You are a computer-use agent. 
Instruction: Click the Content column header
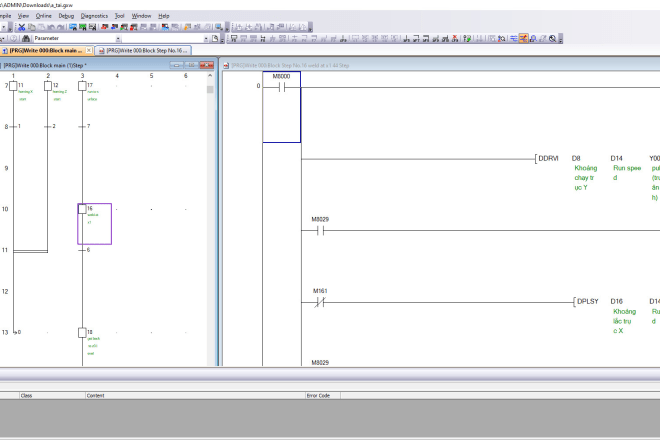(195, 395)
